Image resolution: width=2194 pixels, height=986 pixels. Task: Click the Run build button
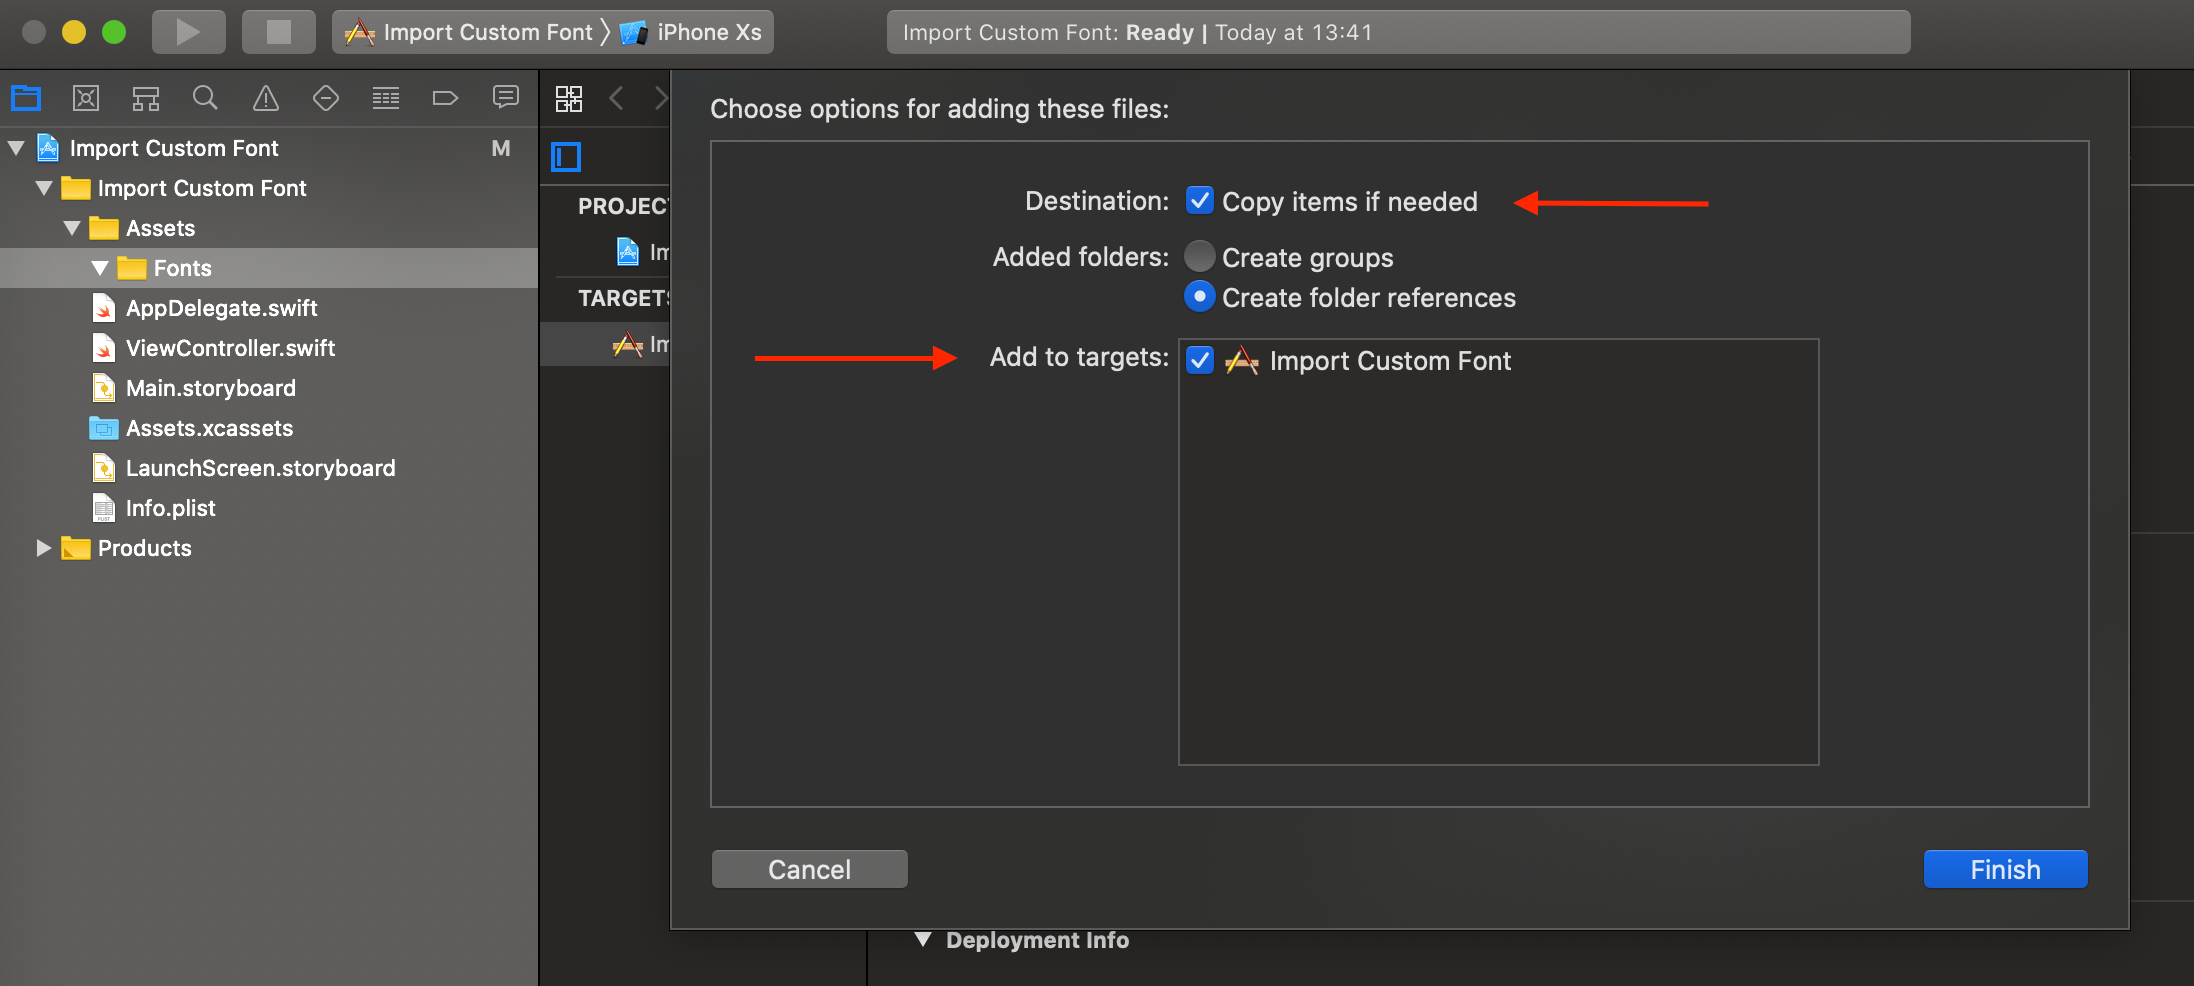tap(188, 32)
